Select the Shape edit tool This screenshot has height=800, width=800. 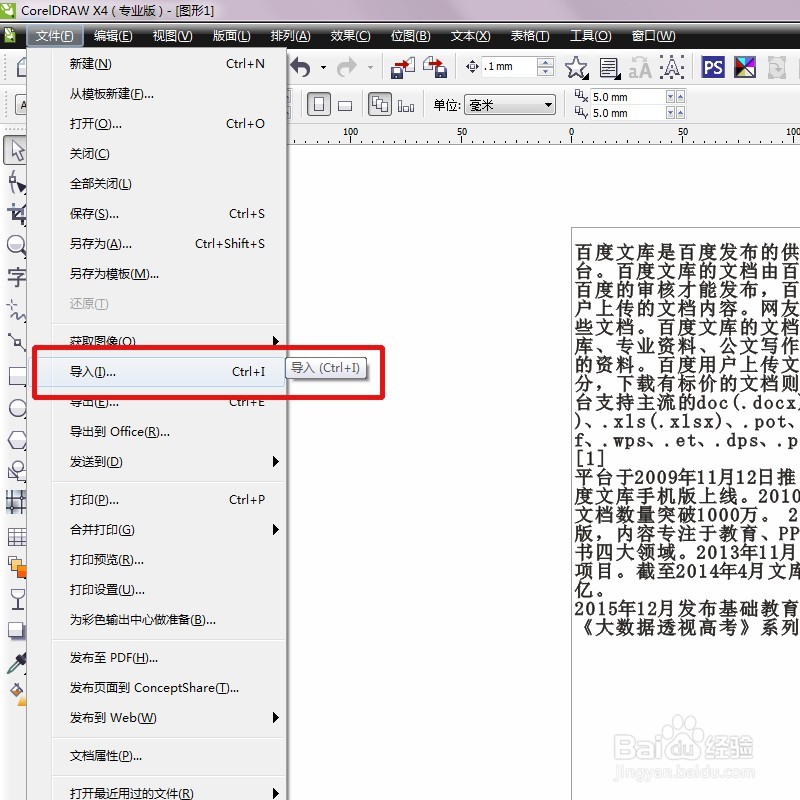tap(15, 182)
